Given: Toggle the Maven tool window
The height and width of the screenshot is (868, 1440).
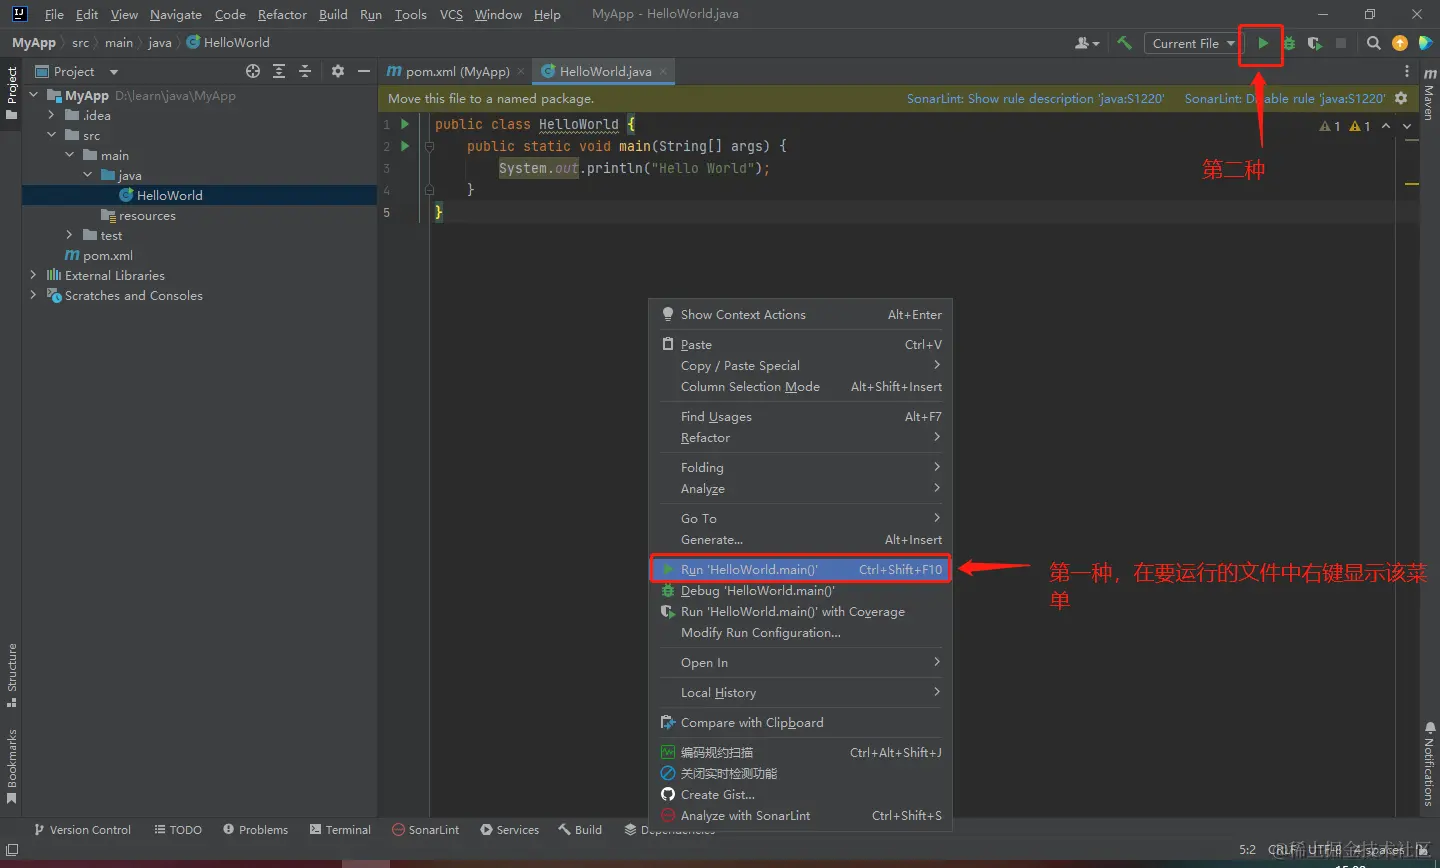Looking at the screenshot, I should (1429, 95).
